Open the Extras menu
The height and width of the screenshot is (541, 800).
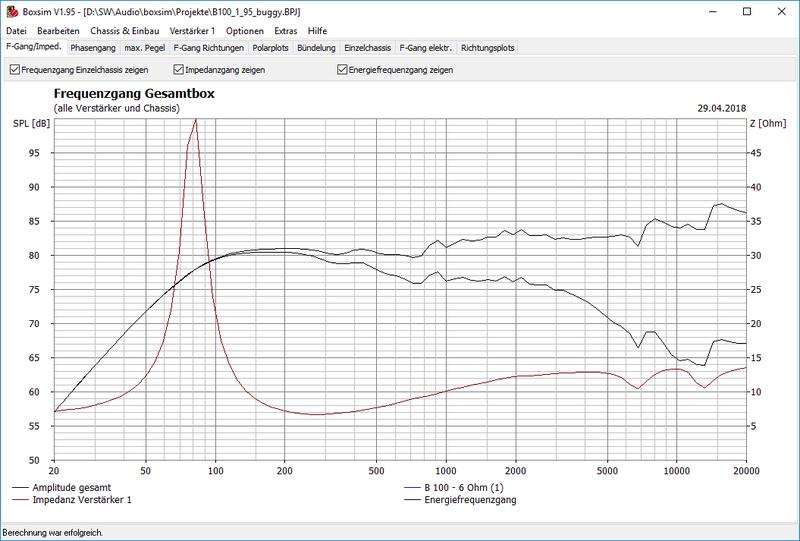point(286,31)
